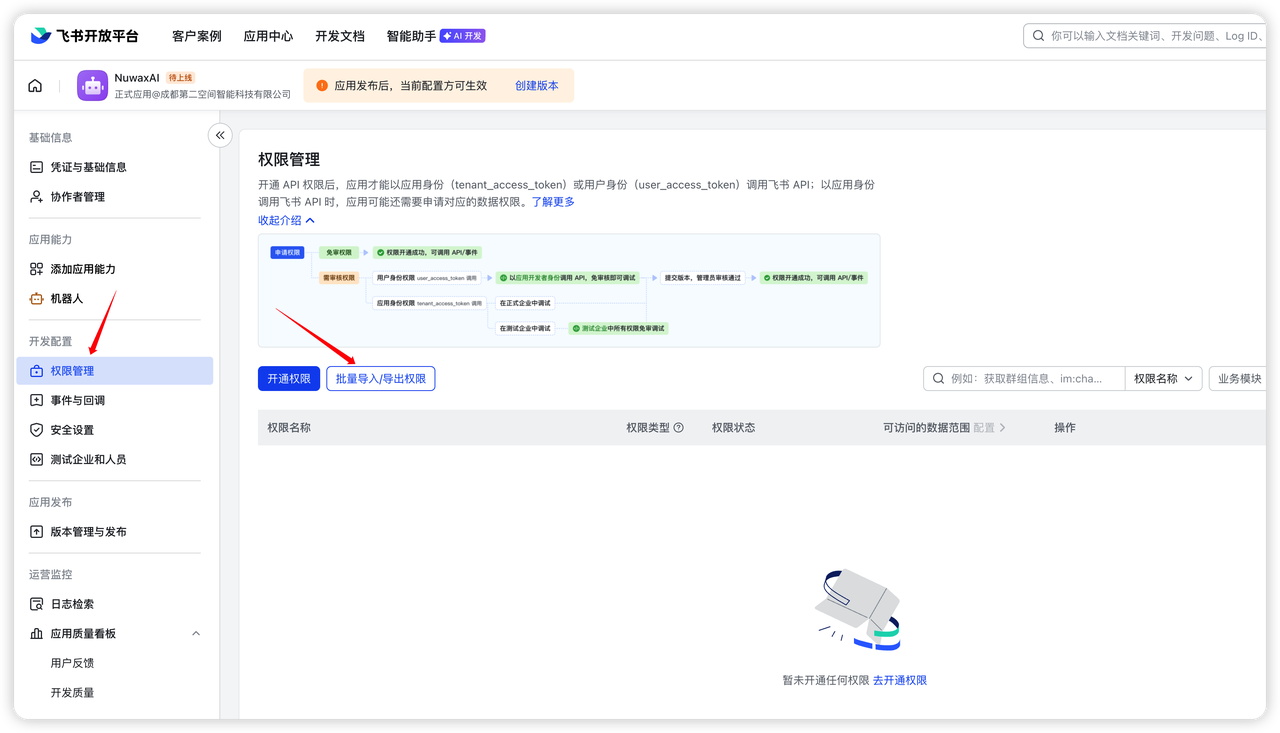Go to the home icon

pyautogui.click(x=35, y=86)
